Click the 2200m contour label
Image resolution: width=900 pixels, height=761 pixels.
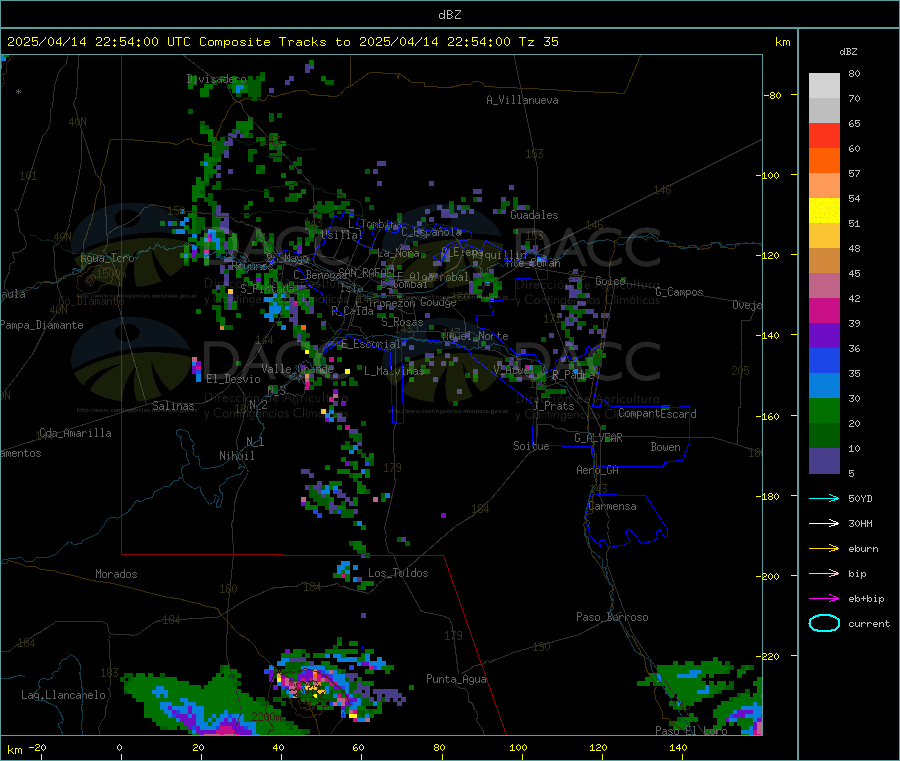[264, 717]
